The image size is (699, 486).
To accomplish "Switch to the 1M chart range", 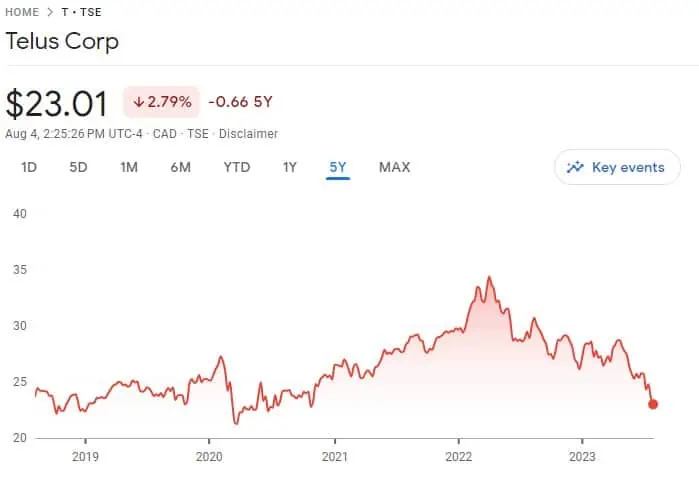I will pos(128,167).
